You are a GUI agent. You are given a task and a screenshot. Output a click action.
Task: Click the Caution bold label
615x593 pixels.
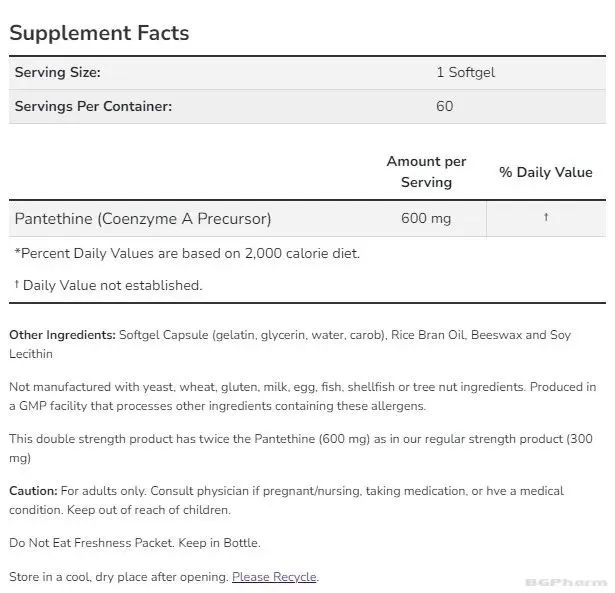[x=33, y=491]
